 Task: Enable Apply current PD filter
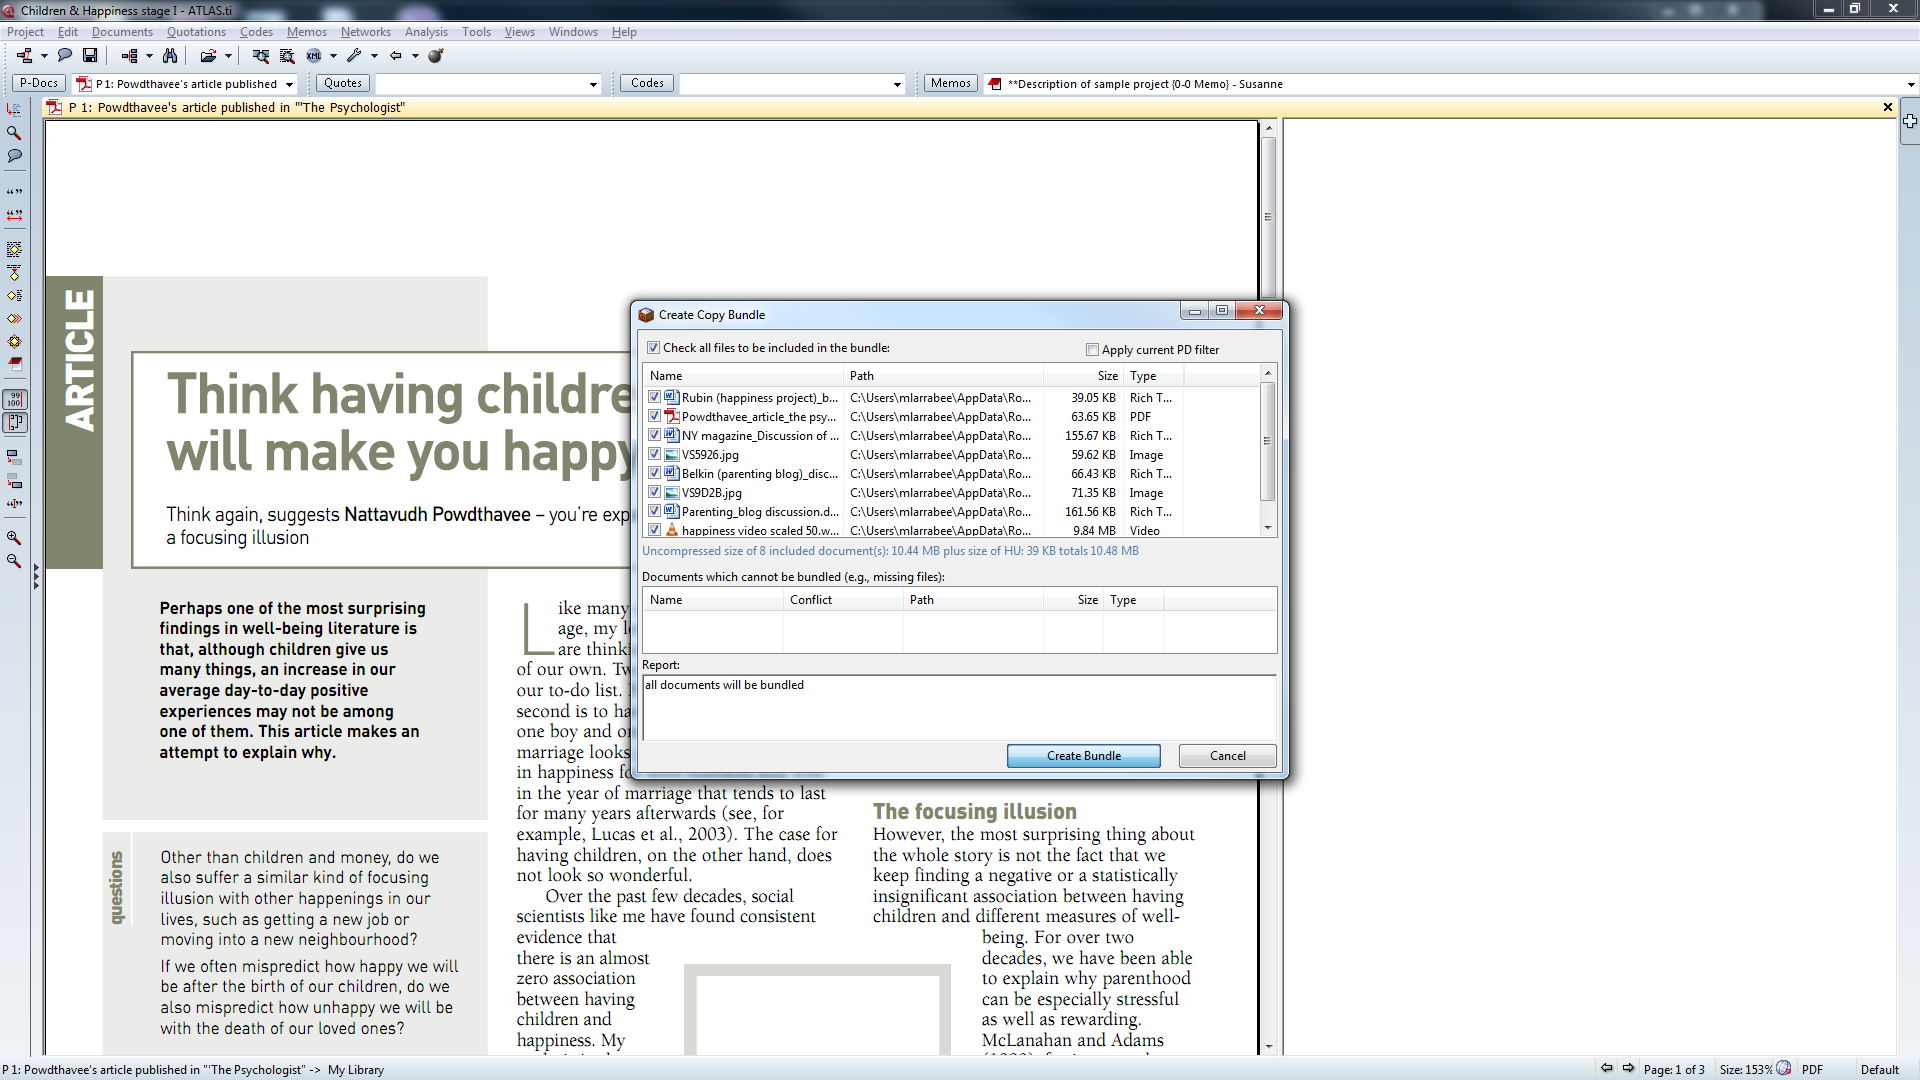pos(1092,350)
